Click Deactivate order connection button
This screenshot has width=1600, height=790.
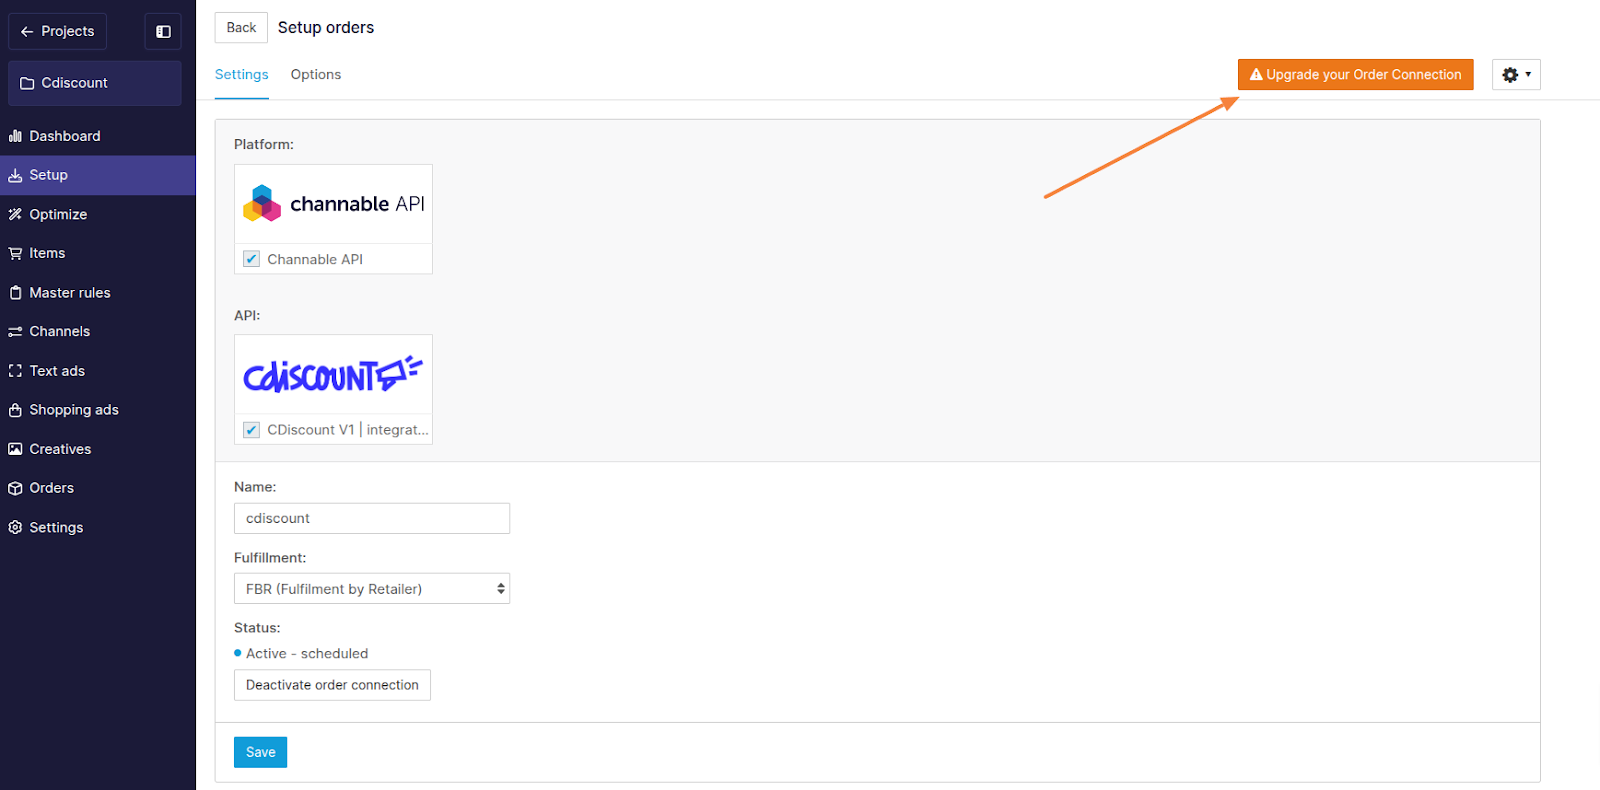(x=332, y=685)
